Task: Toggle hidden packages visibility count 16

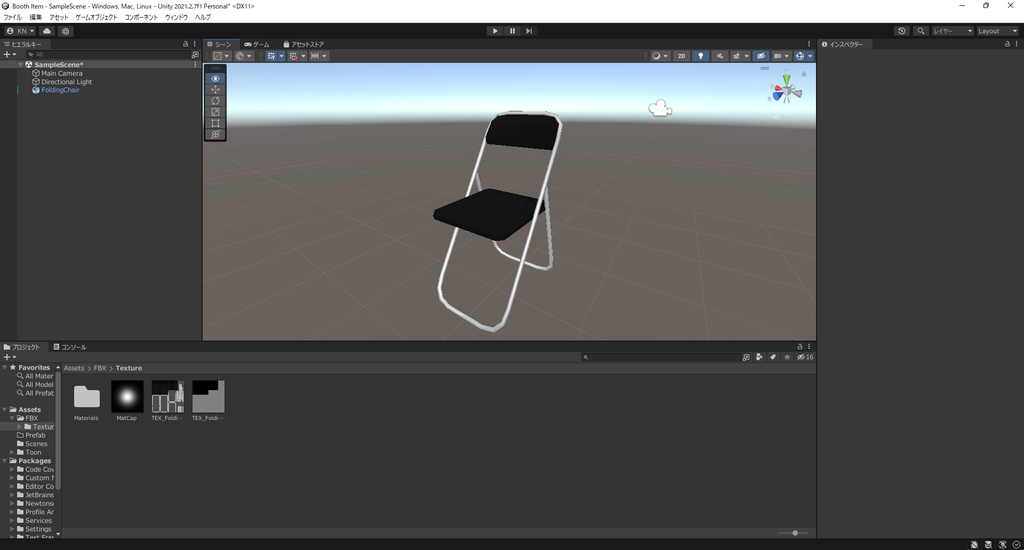Action: pos(805,357)
